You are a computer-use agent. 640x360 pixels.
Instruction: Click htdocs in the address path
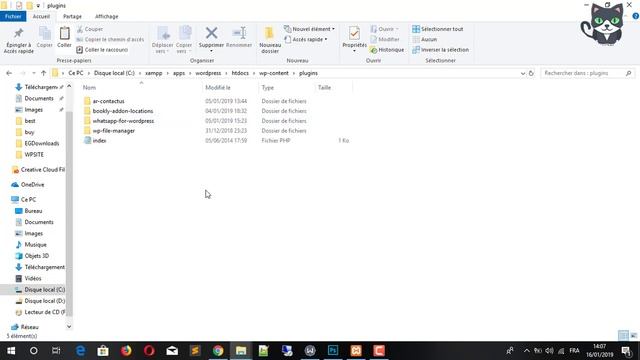pyautogui.click(x=240, y=73)
